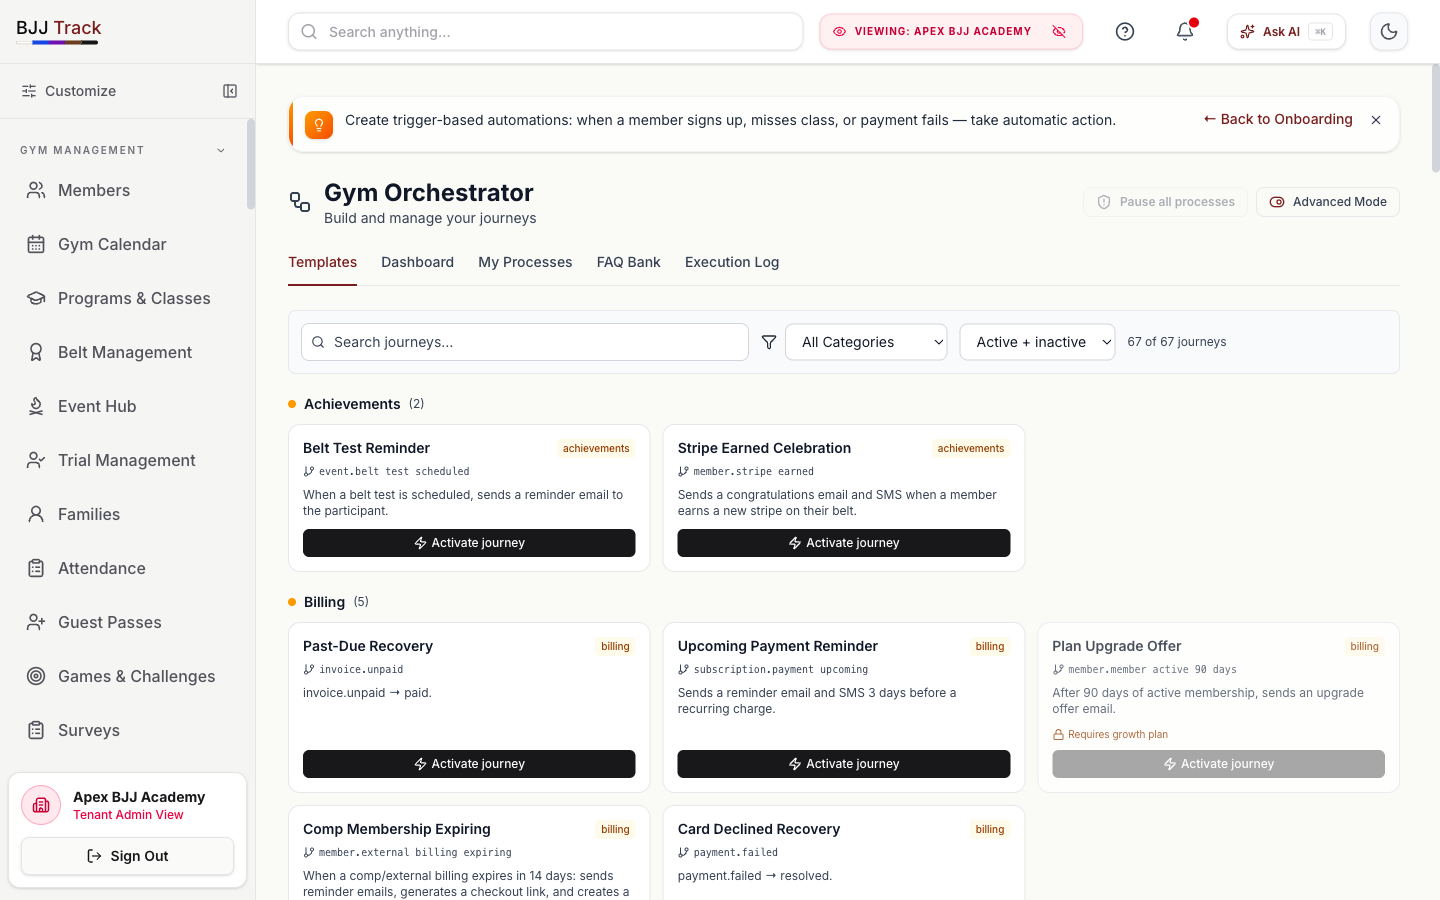This screenshot has height=900, width=1440.
Task: Click the Customize sliders icon
Action: (29, 91)
